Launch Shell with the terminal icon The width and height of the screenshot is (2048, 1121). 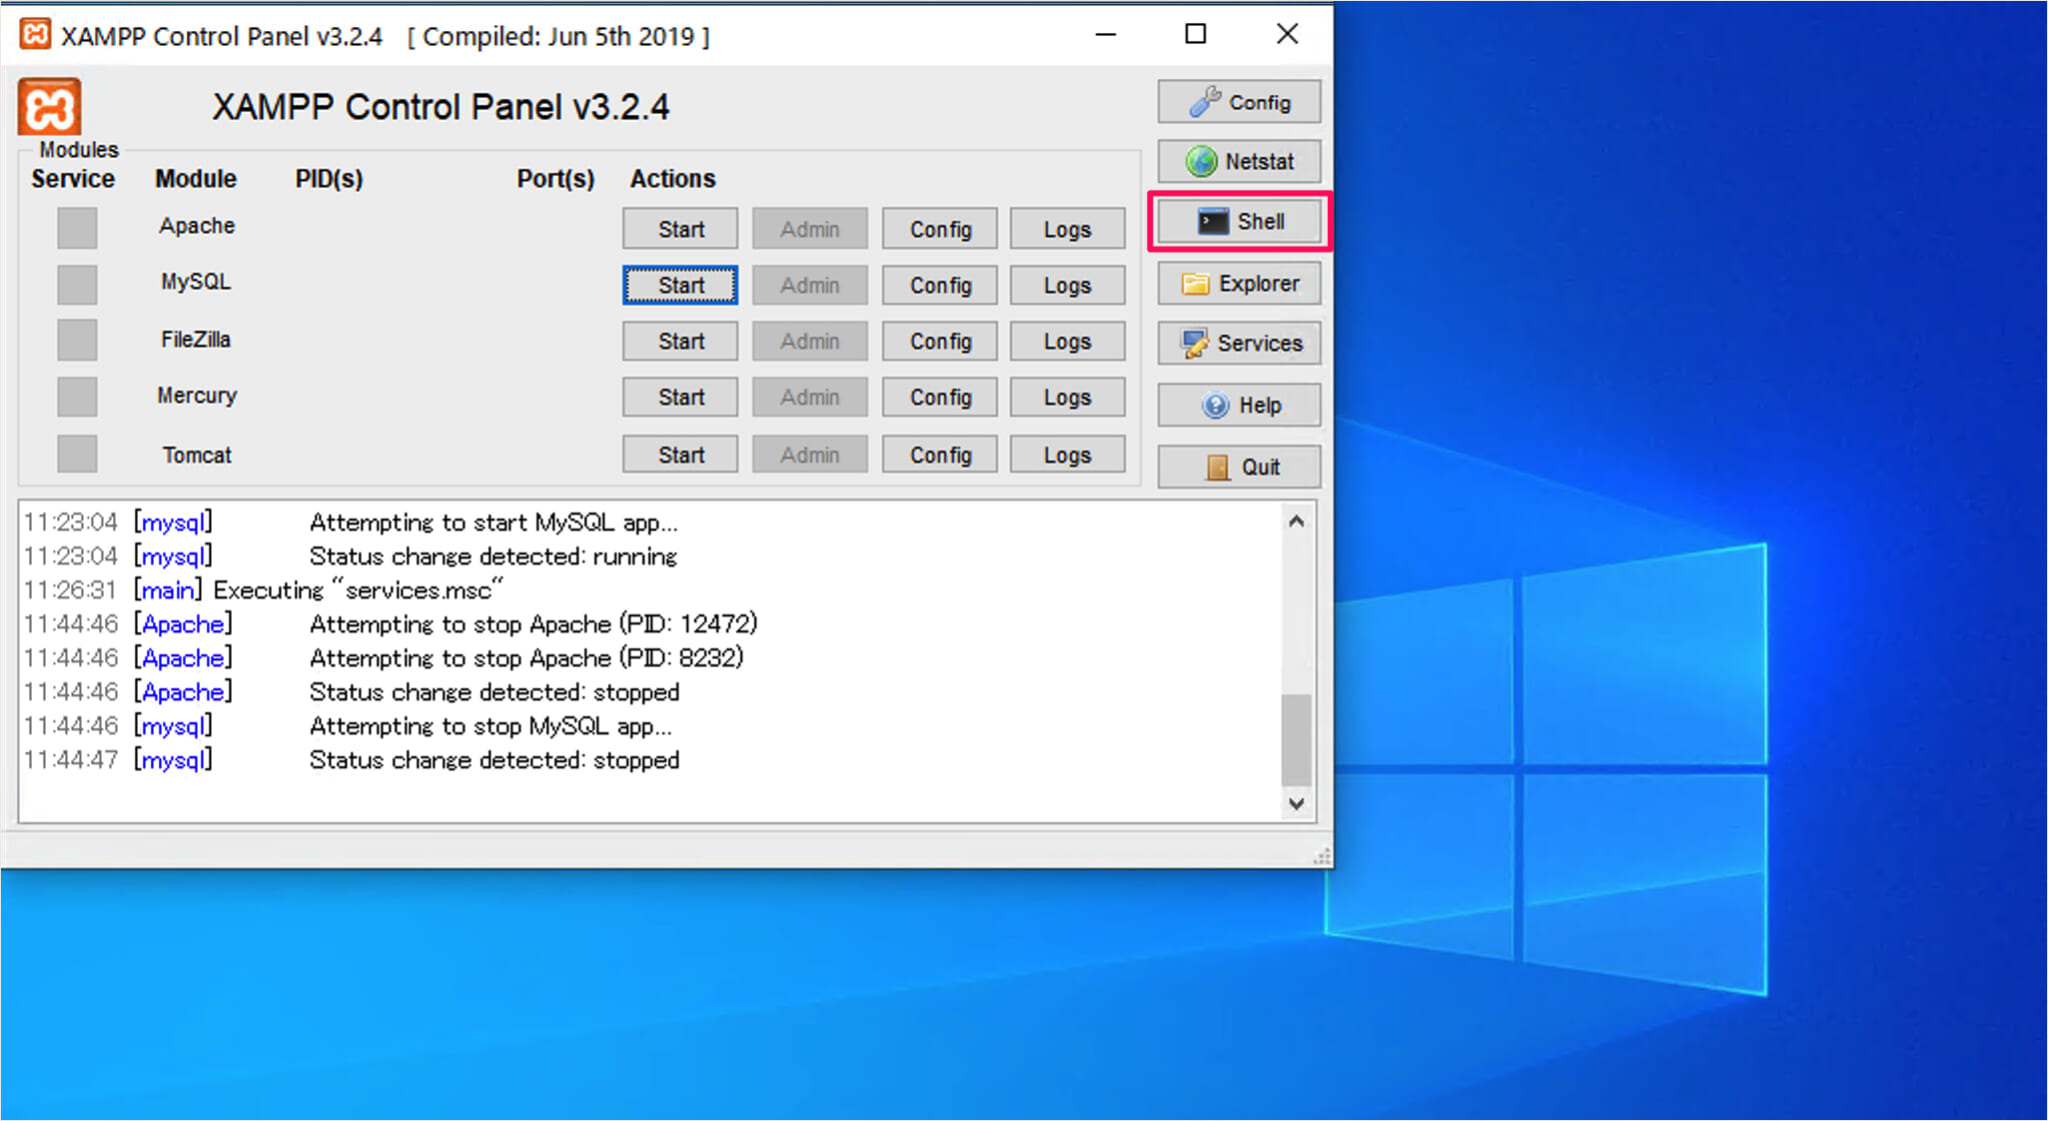1239,221
